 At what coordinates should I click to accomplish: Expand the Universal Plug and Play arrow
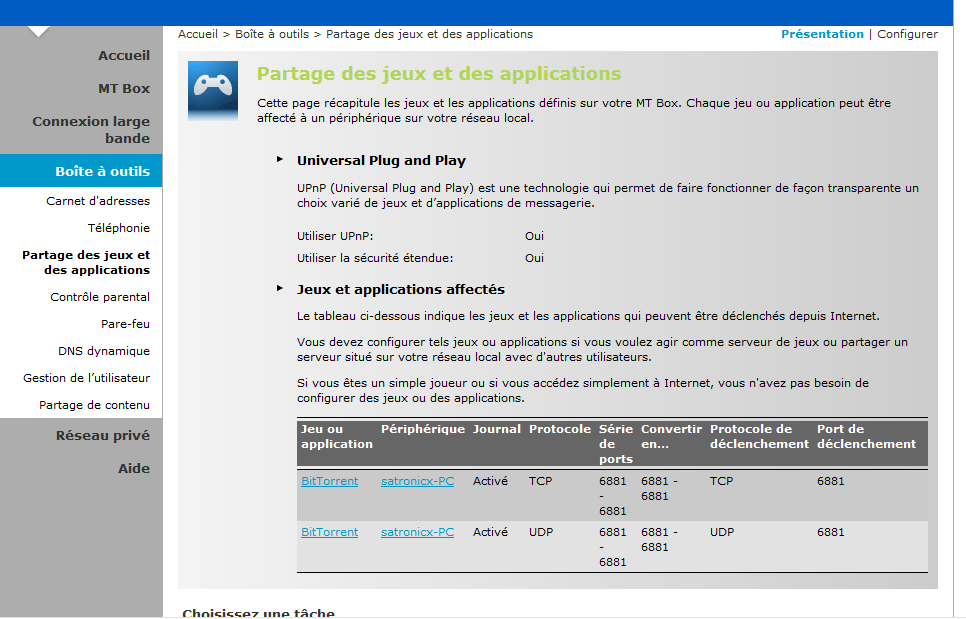pyautogui.click(x=280, y=160)
